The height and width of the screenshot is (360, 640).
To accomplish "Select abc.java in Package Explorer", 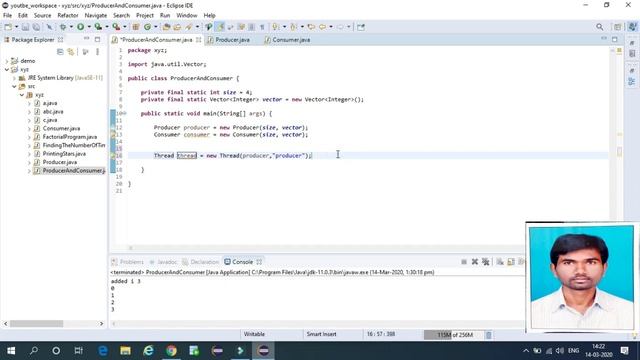I will click(53, 111).
